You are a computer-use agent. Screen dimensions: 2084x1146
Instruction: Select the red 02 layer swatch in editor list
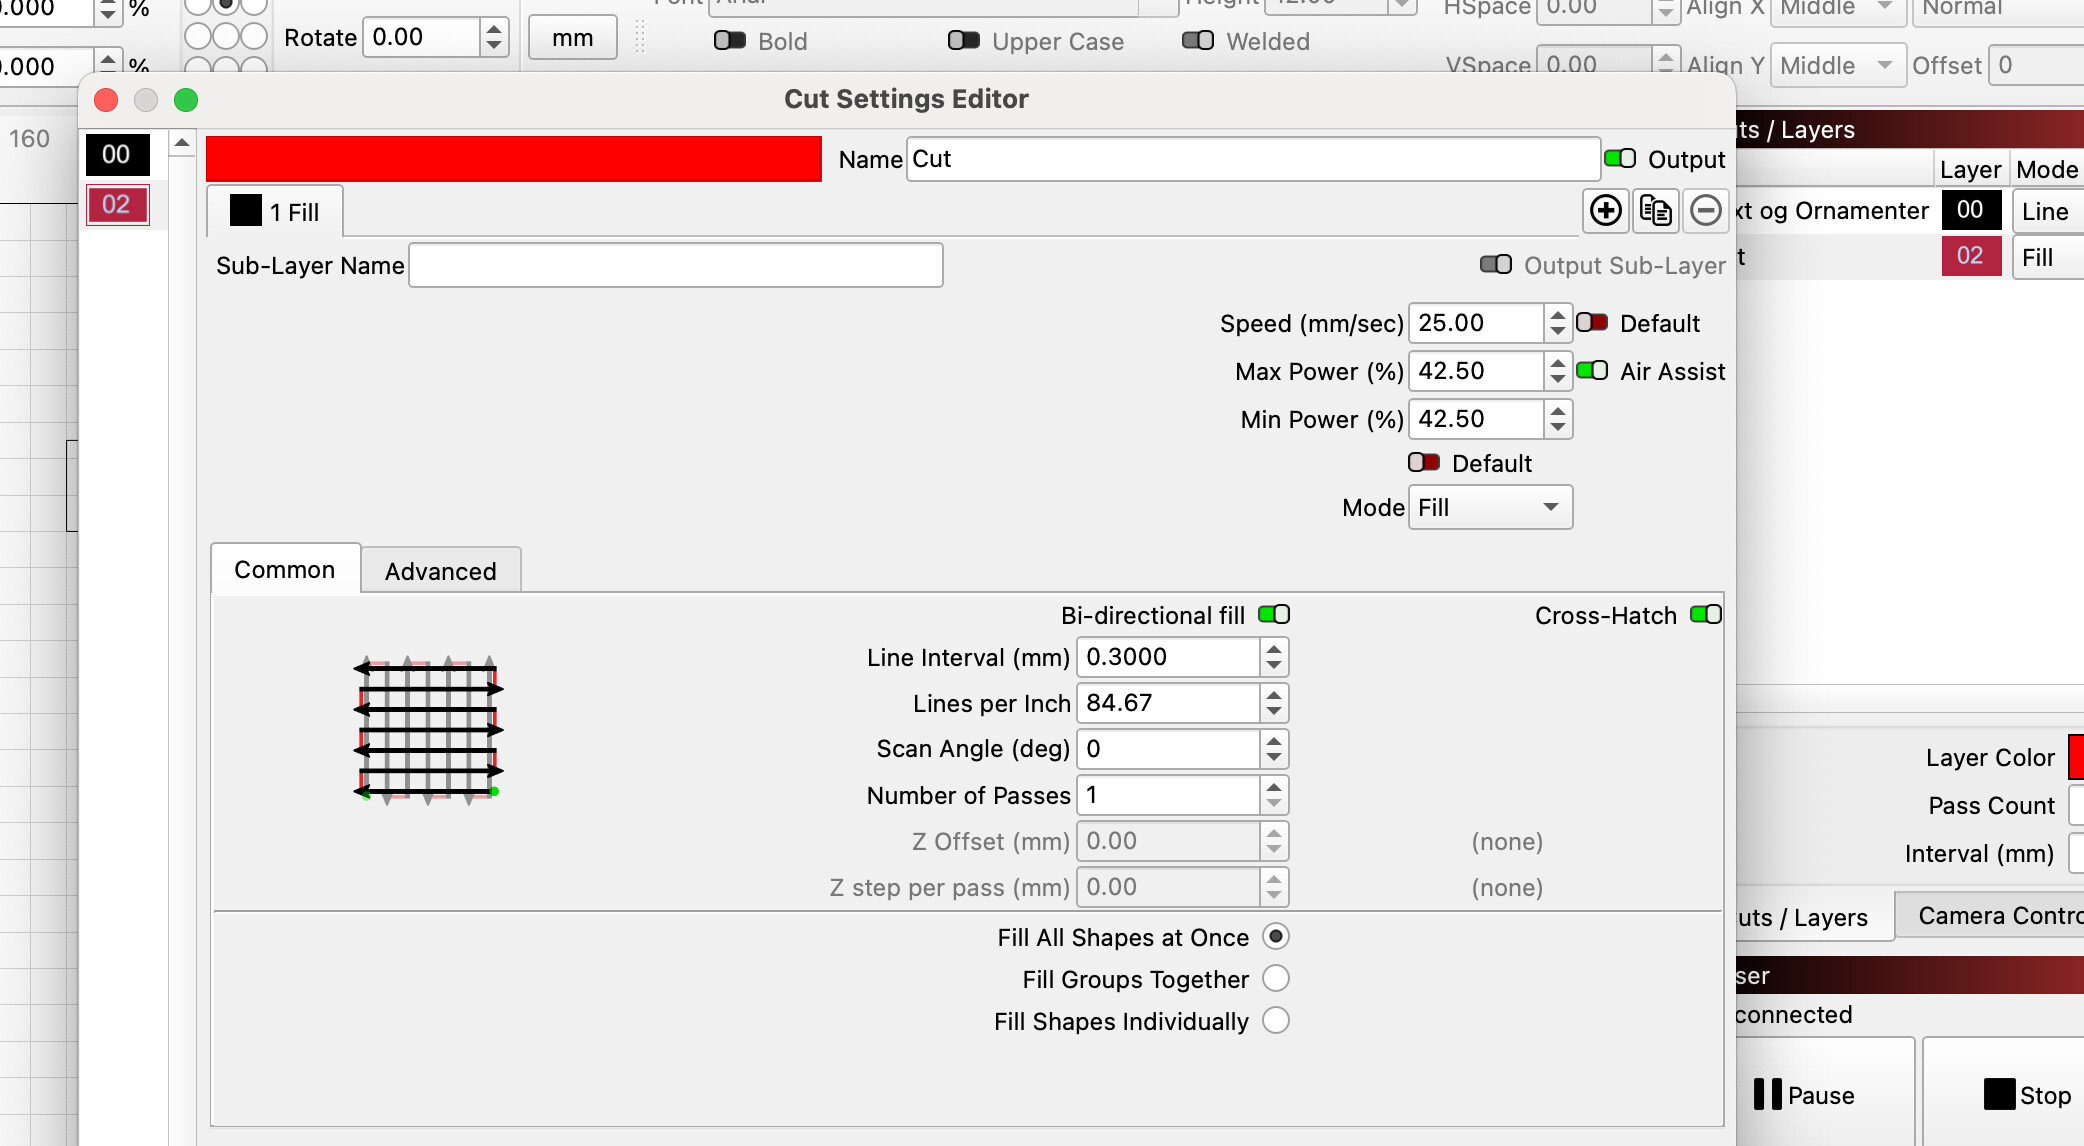(x=116, y=205)
